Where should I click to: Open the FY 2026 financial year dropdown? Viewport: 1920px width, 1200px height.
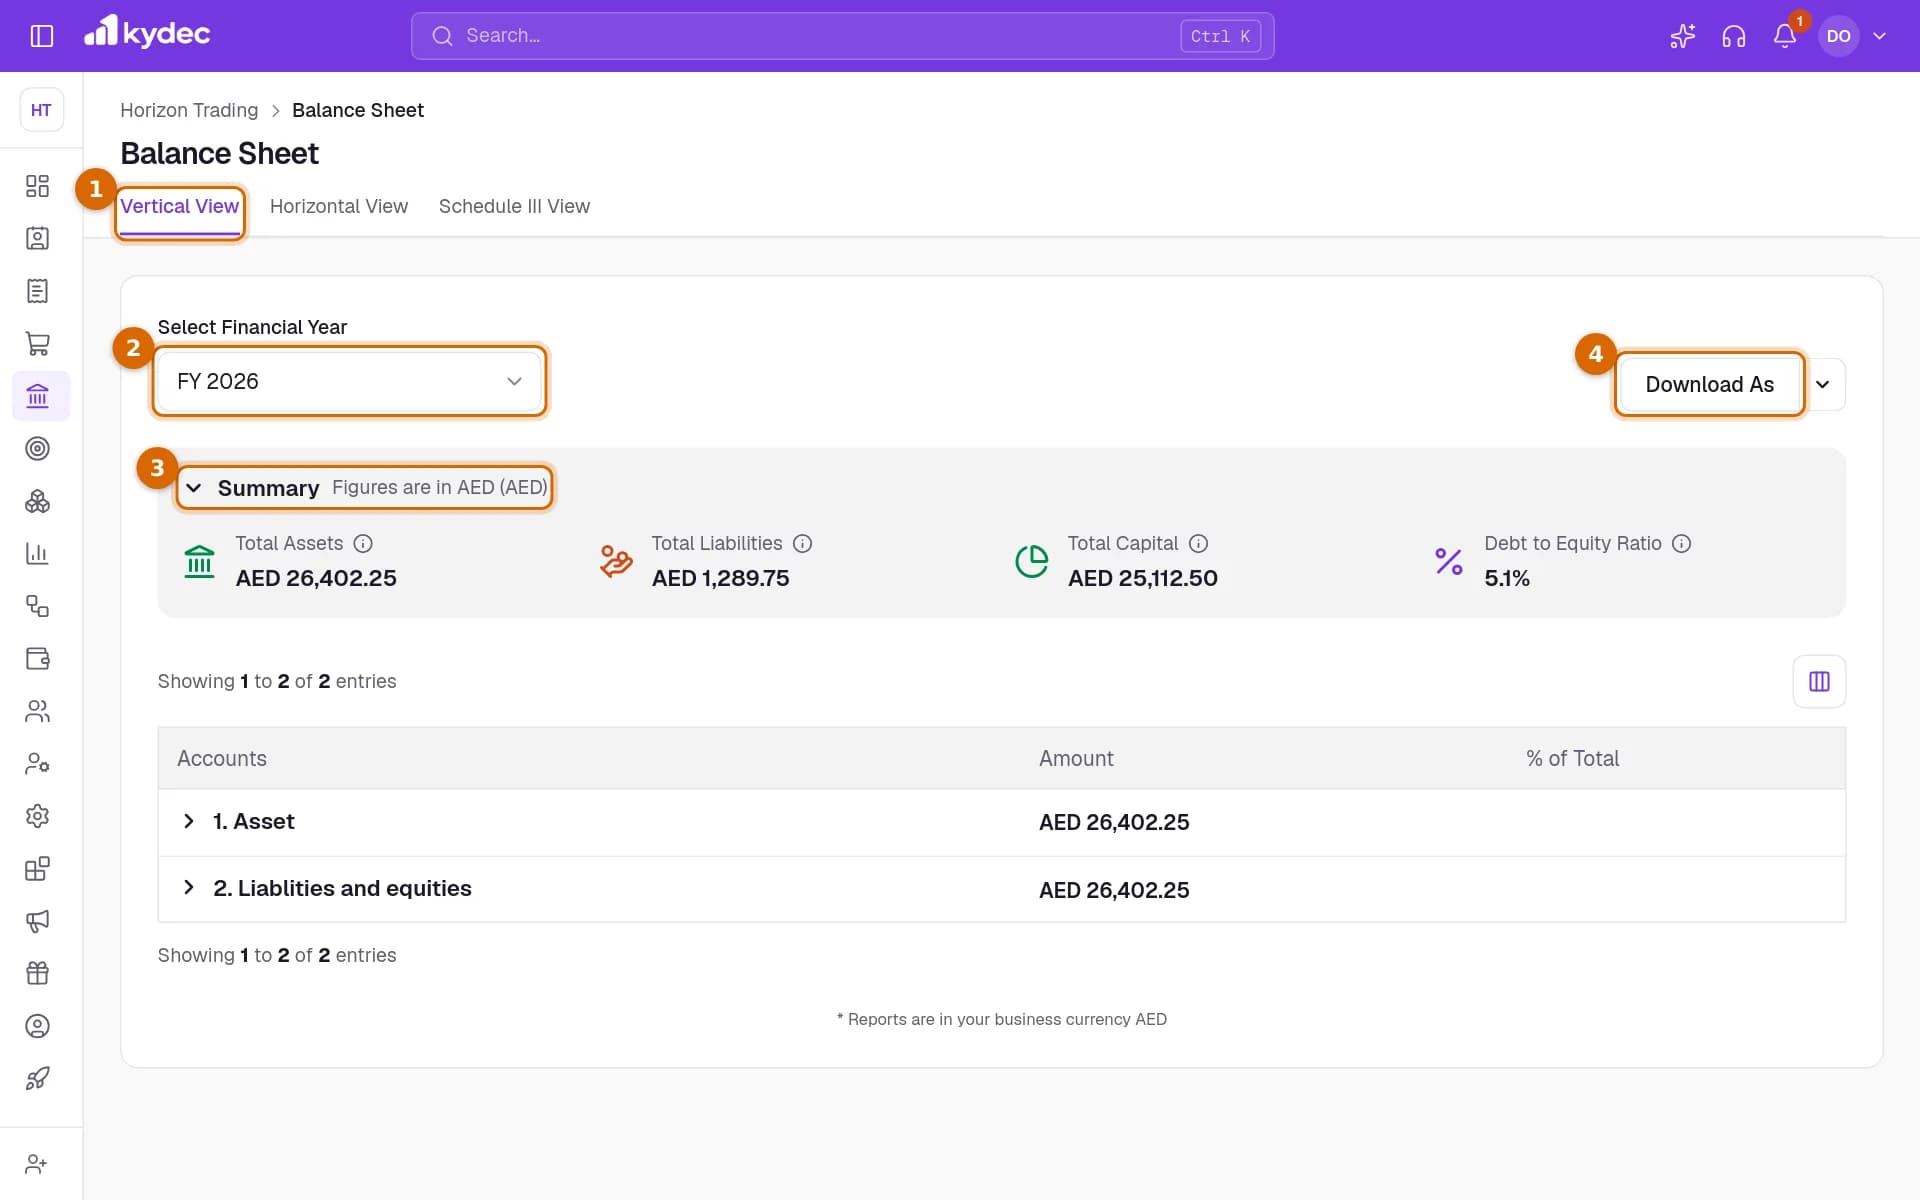pyautogui.click(x=349, y=381)
